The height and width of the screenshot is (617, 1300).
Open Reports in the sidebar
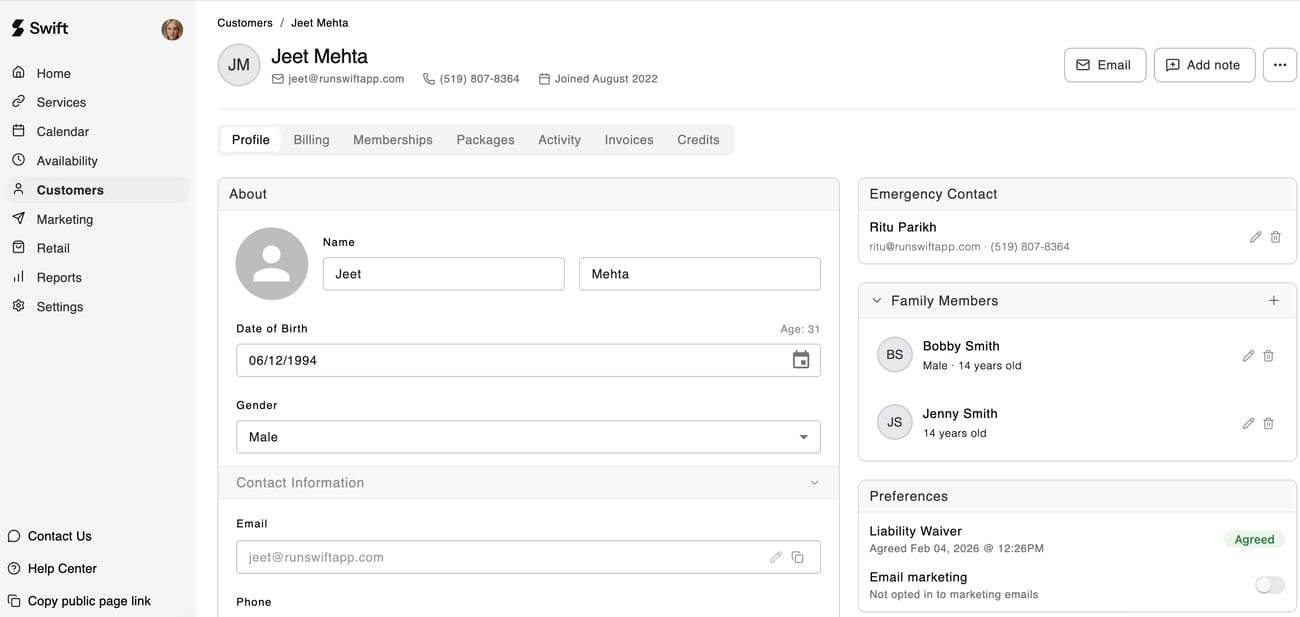click(x=59, y=277)
